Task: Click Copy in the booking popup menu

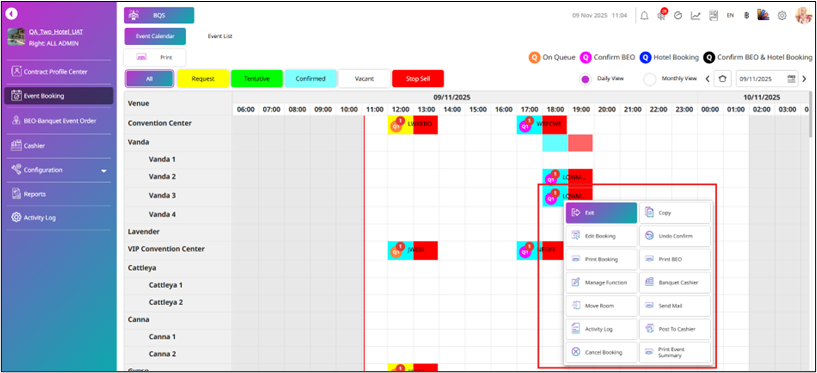Action: [x=675, y=213]
